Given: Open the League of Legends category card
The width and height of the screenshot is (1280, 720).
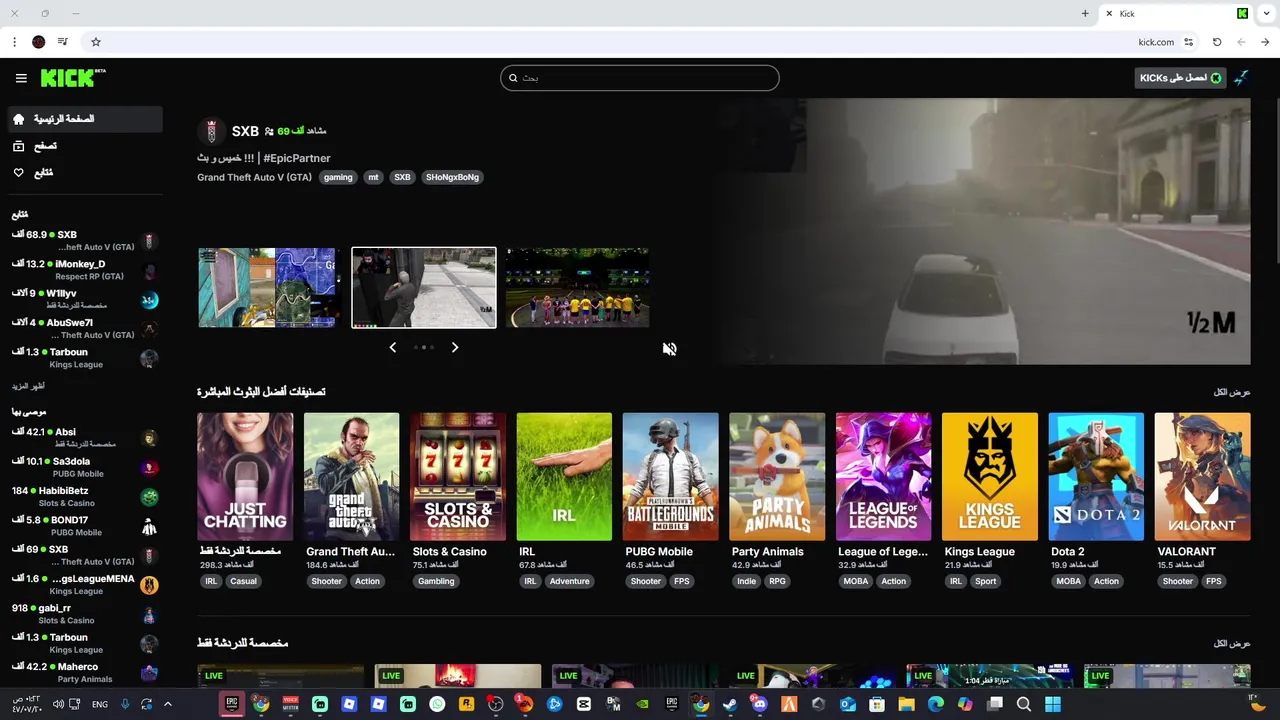Looking at the screenshot, I should click(883, 477).
